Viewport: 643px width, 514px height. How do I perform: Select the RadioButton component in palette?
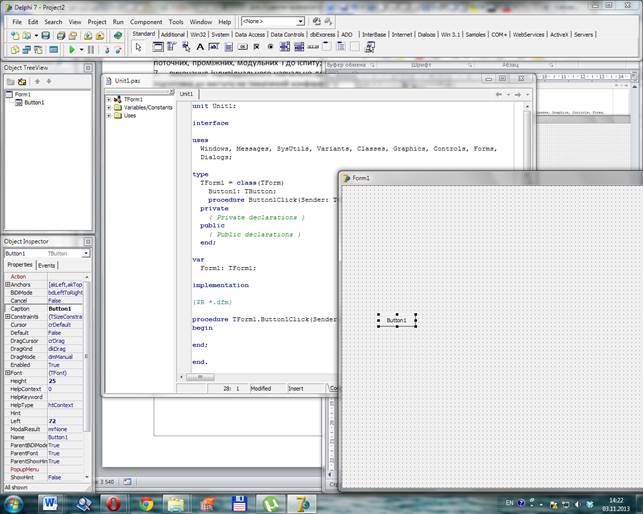270,47
